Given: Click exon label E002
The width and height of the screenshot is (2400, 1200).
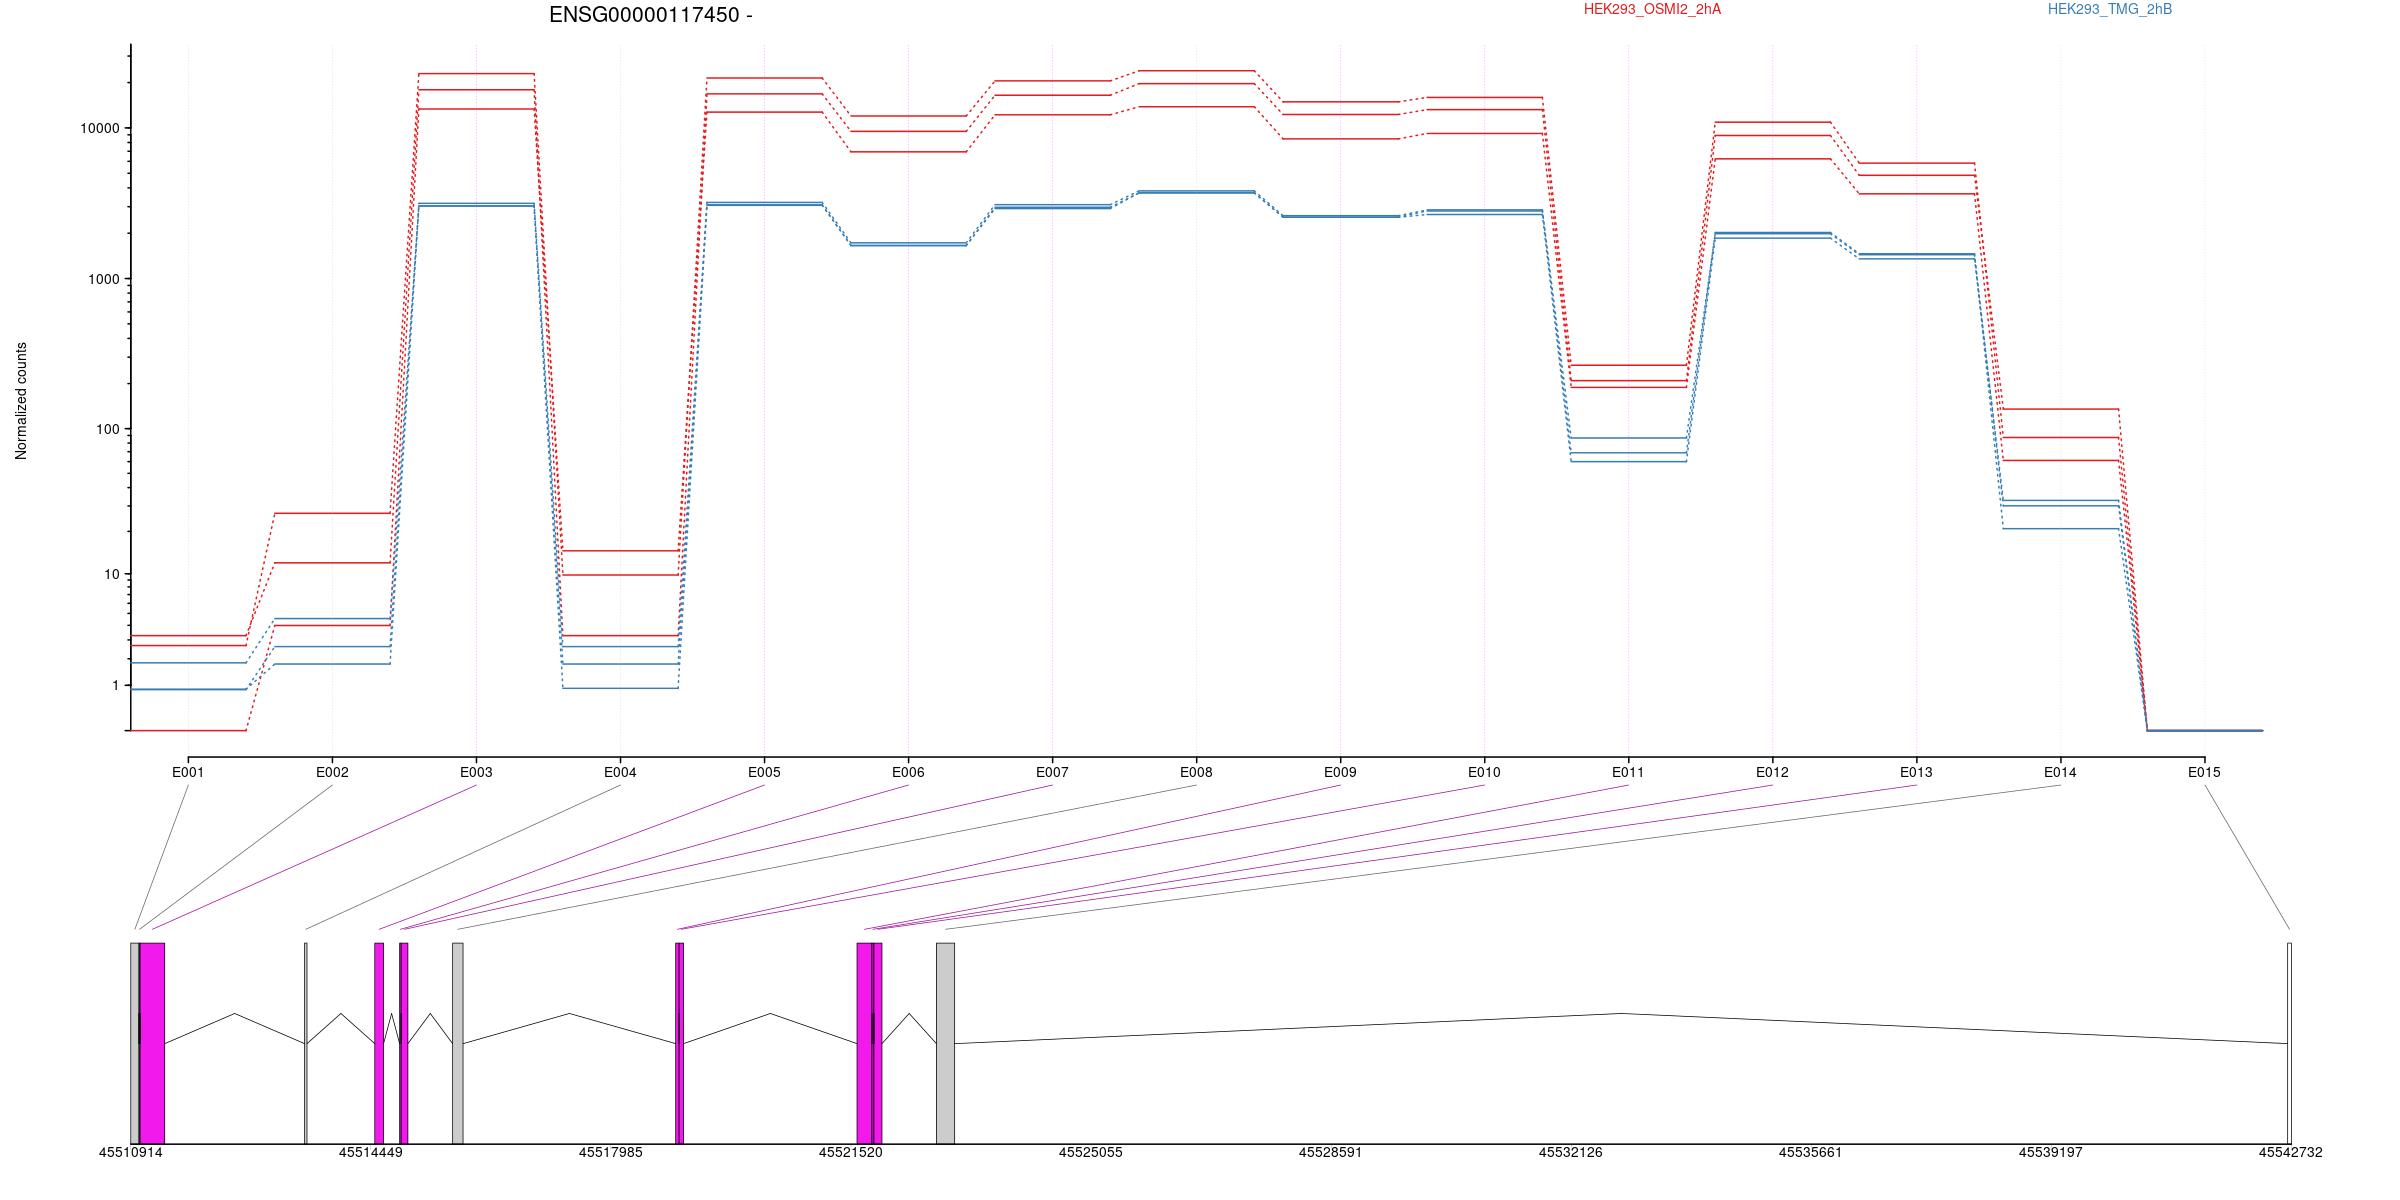Looking at the screenshot, I should pos(332,772).
